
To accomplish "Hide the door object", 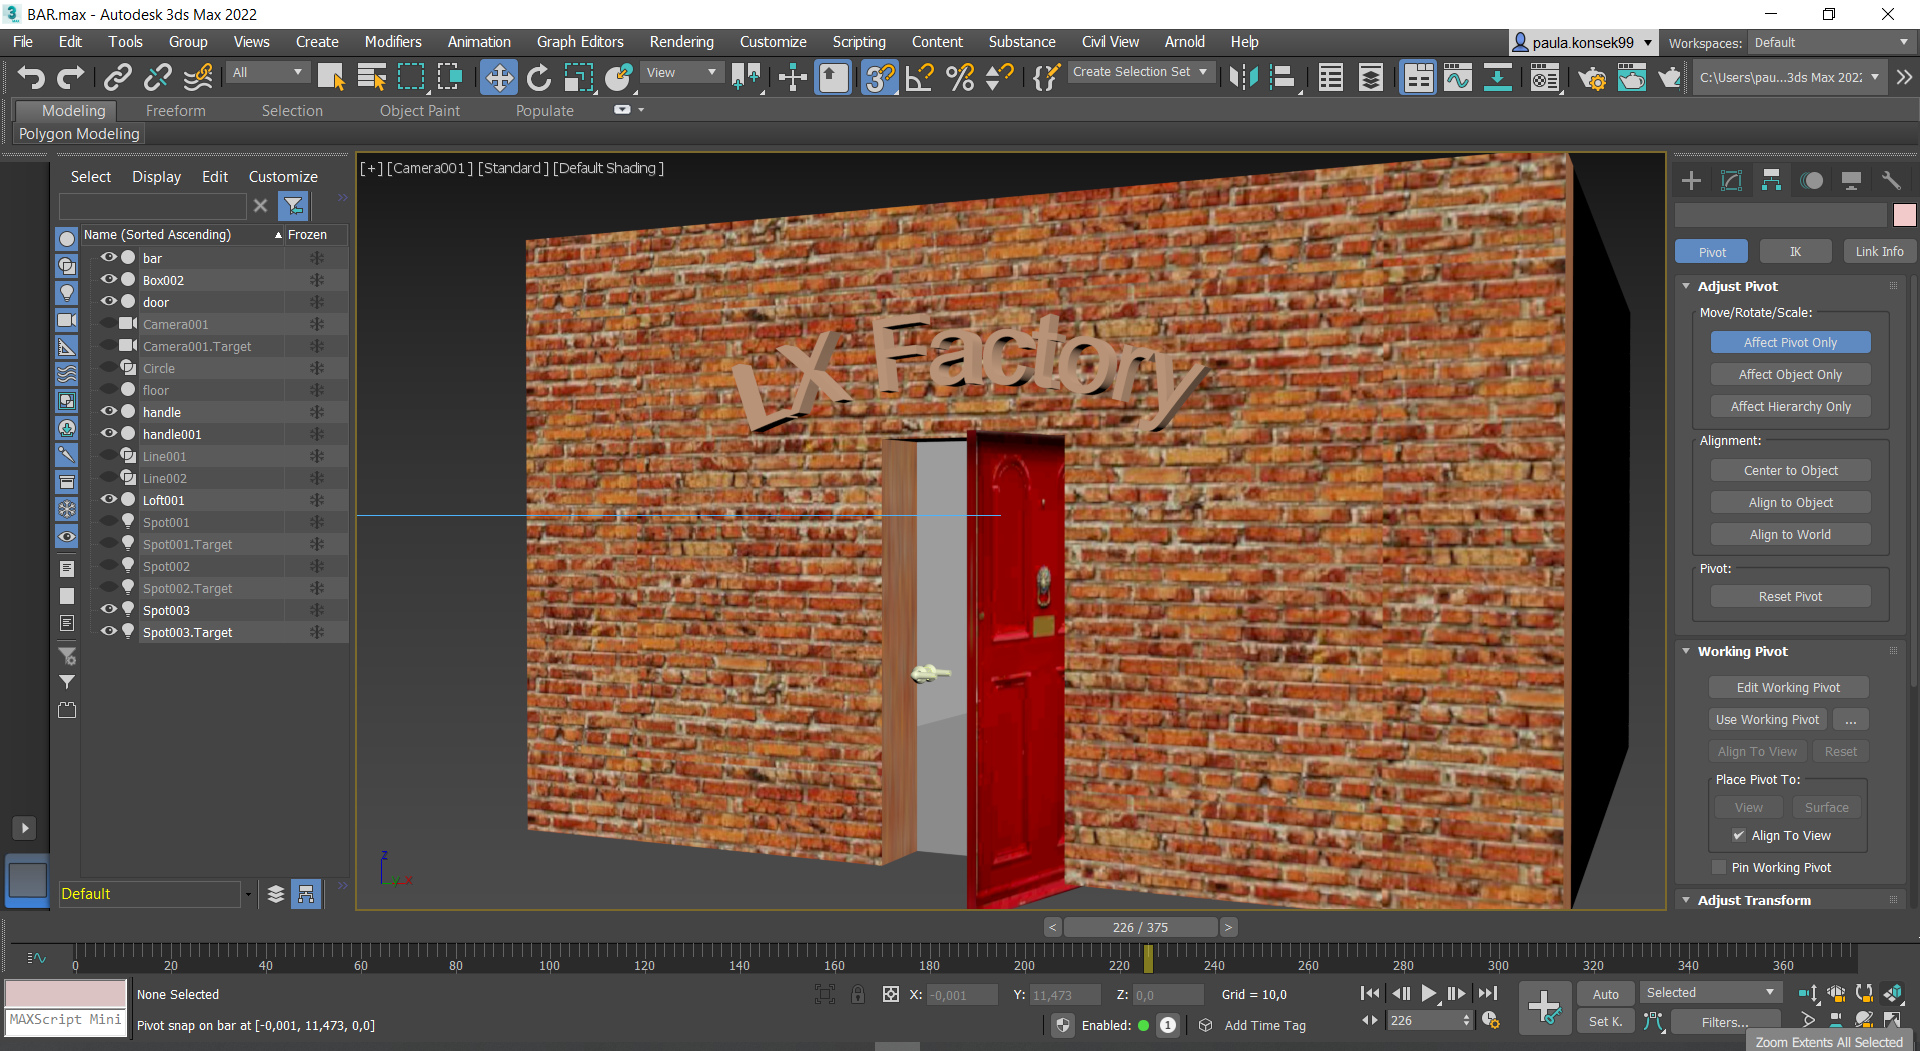I will click(109, 301).
